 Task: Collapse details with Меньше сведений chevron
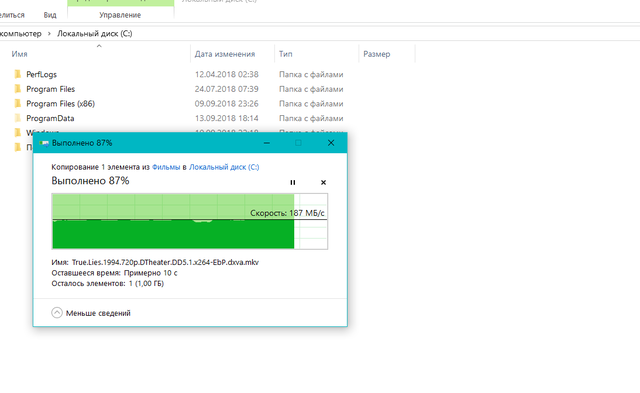click(x=57, y=313)
